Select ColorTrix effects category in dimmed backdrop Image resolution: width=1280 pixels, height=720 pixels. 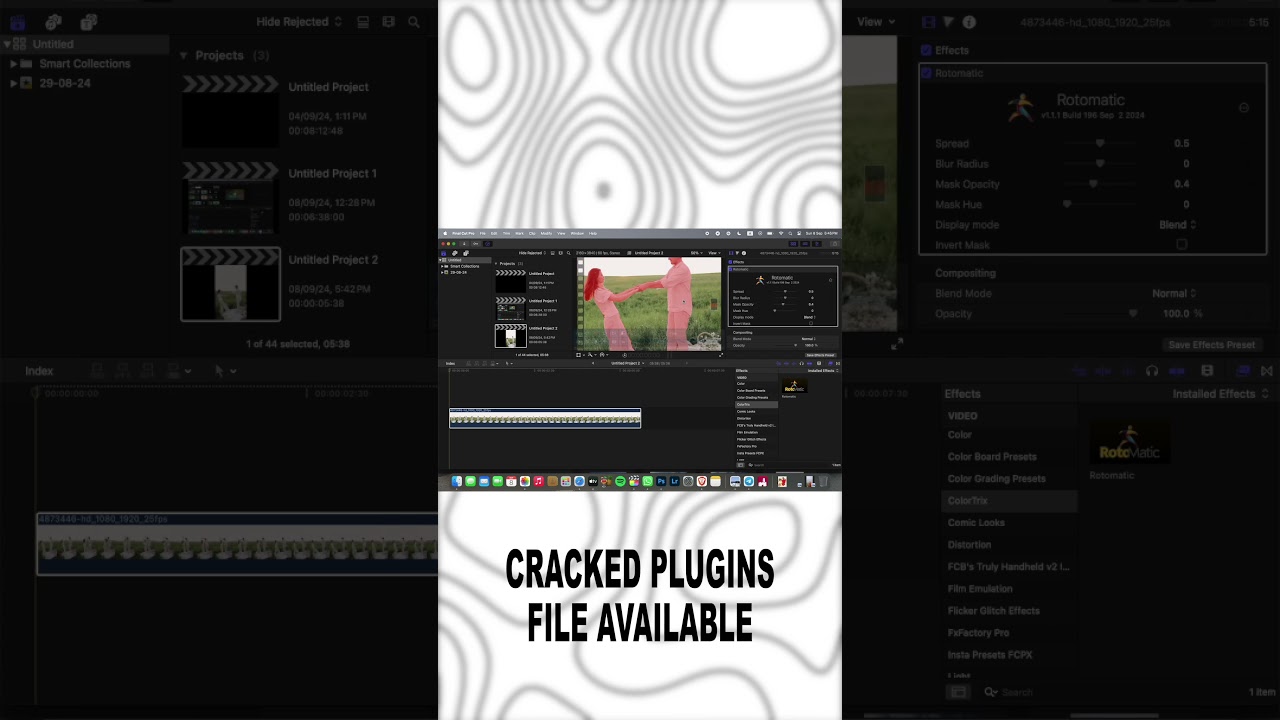point(1009,500)
